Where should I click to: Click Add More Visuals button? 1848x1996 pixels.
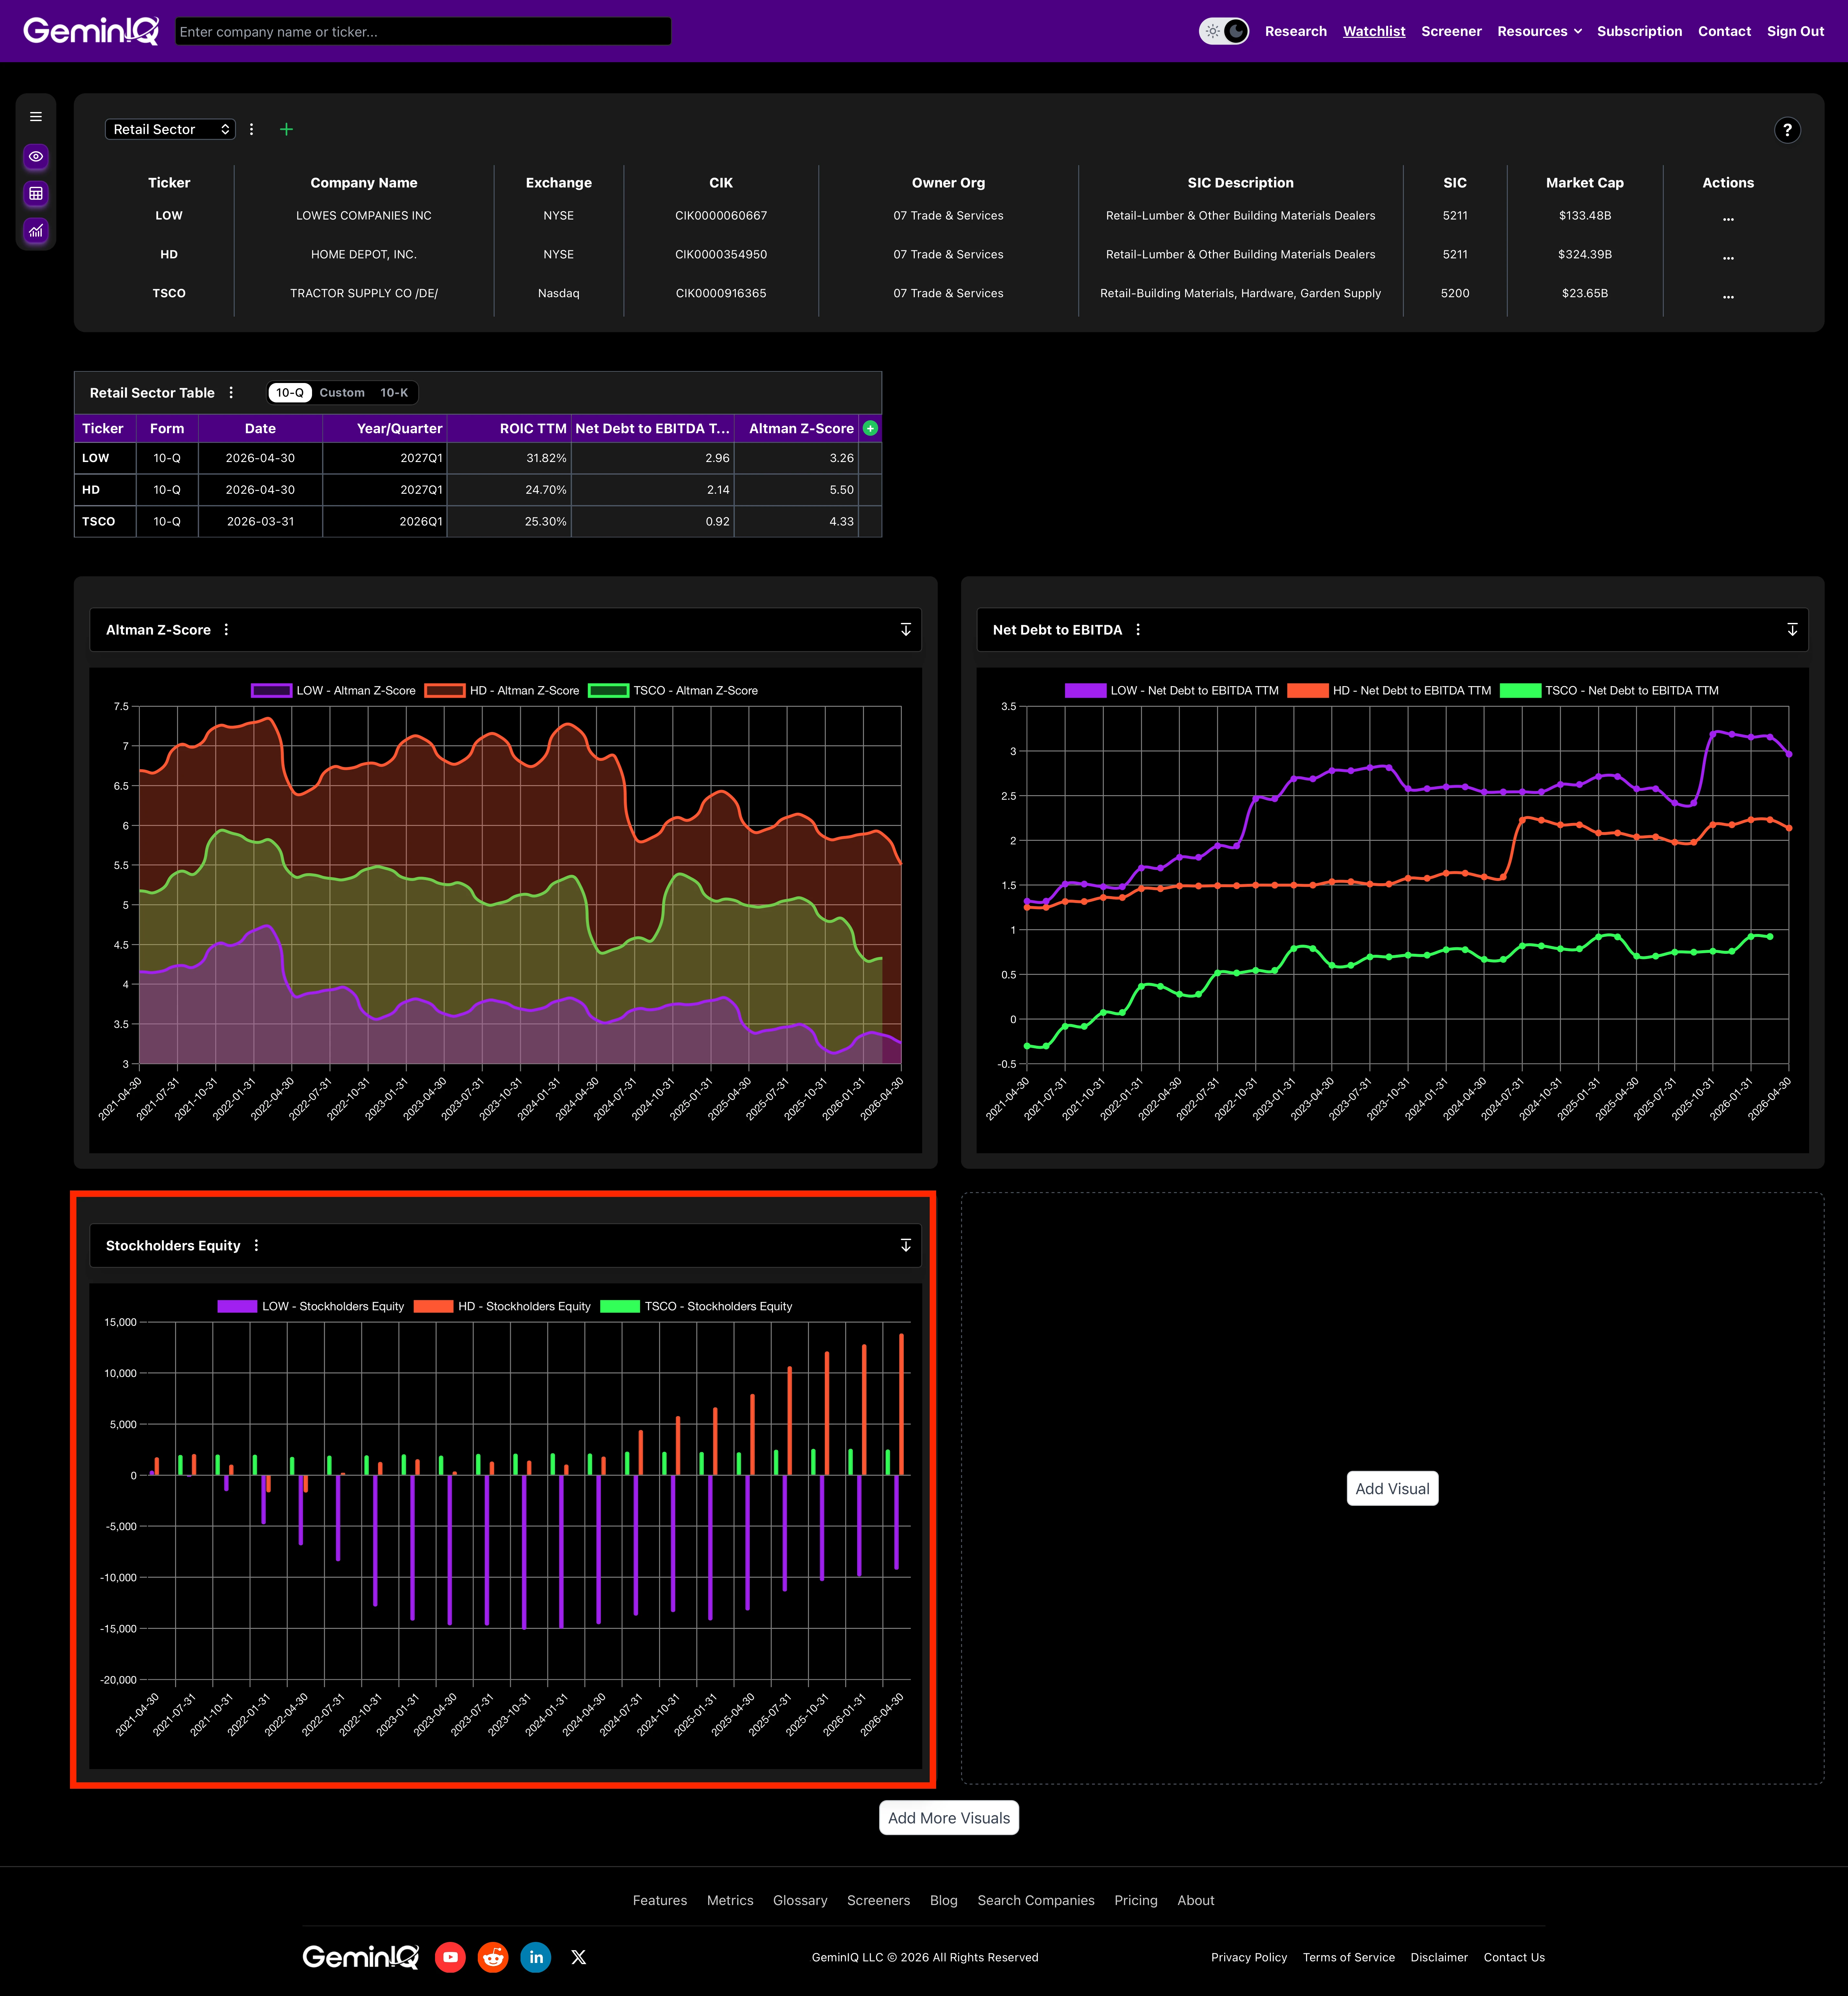point(949,1818)
